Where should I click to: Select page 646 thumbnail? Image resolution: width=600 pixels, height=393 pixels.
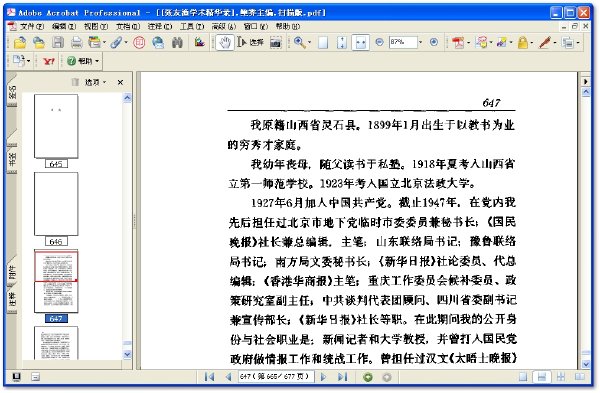click(x=56, y=204)
